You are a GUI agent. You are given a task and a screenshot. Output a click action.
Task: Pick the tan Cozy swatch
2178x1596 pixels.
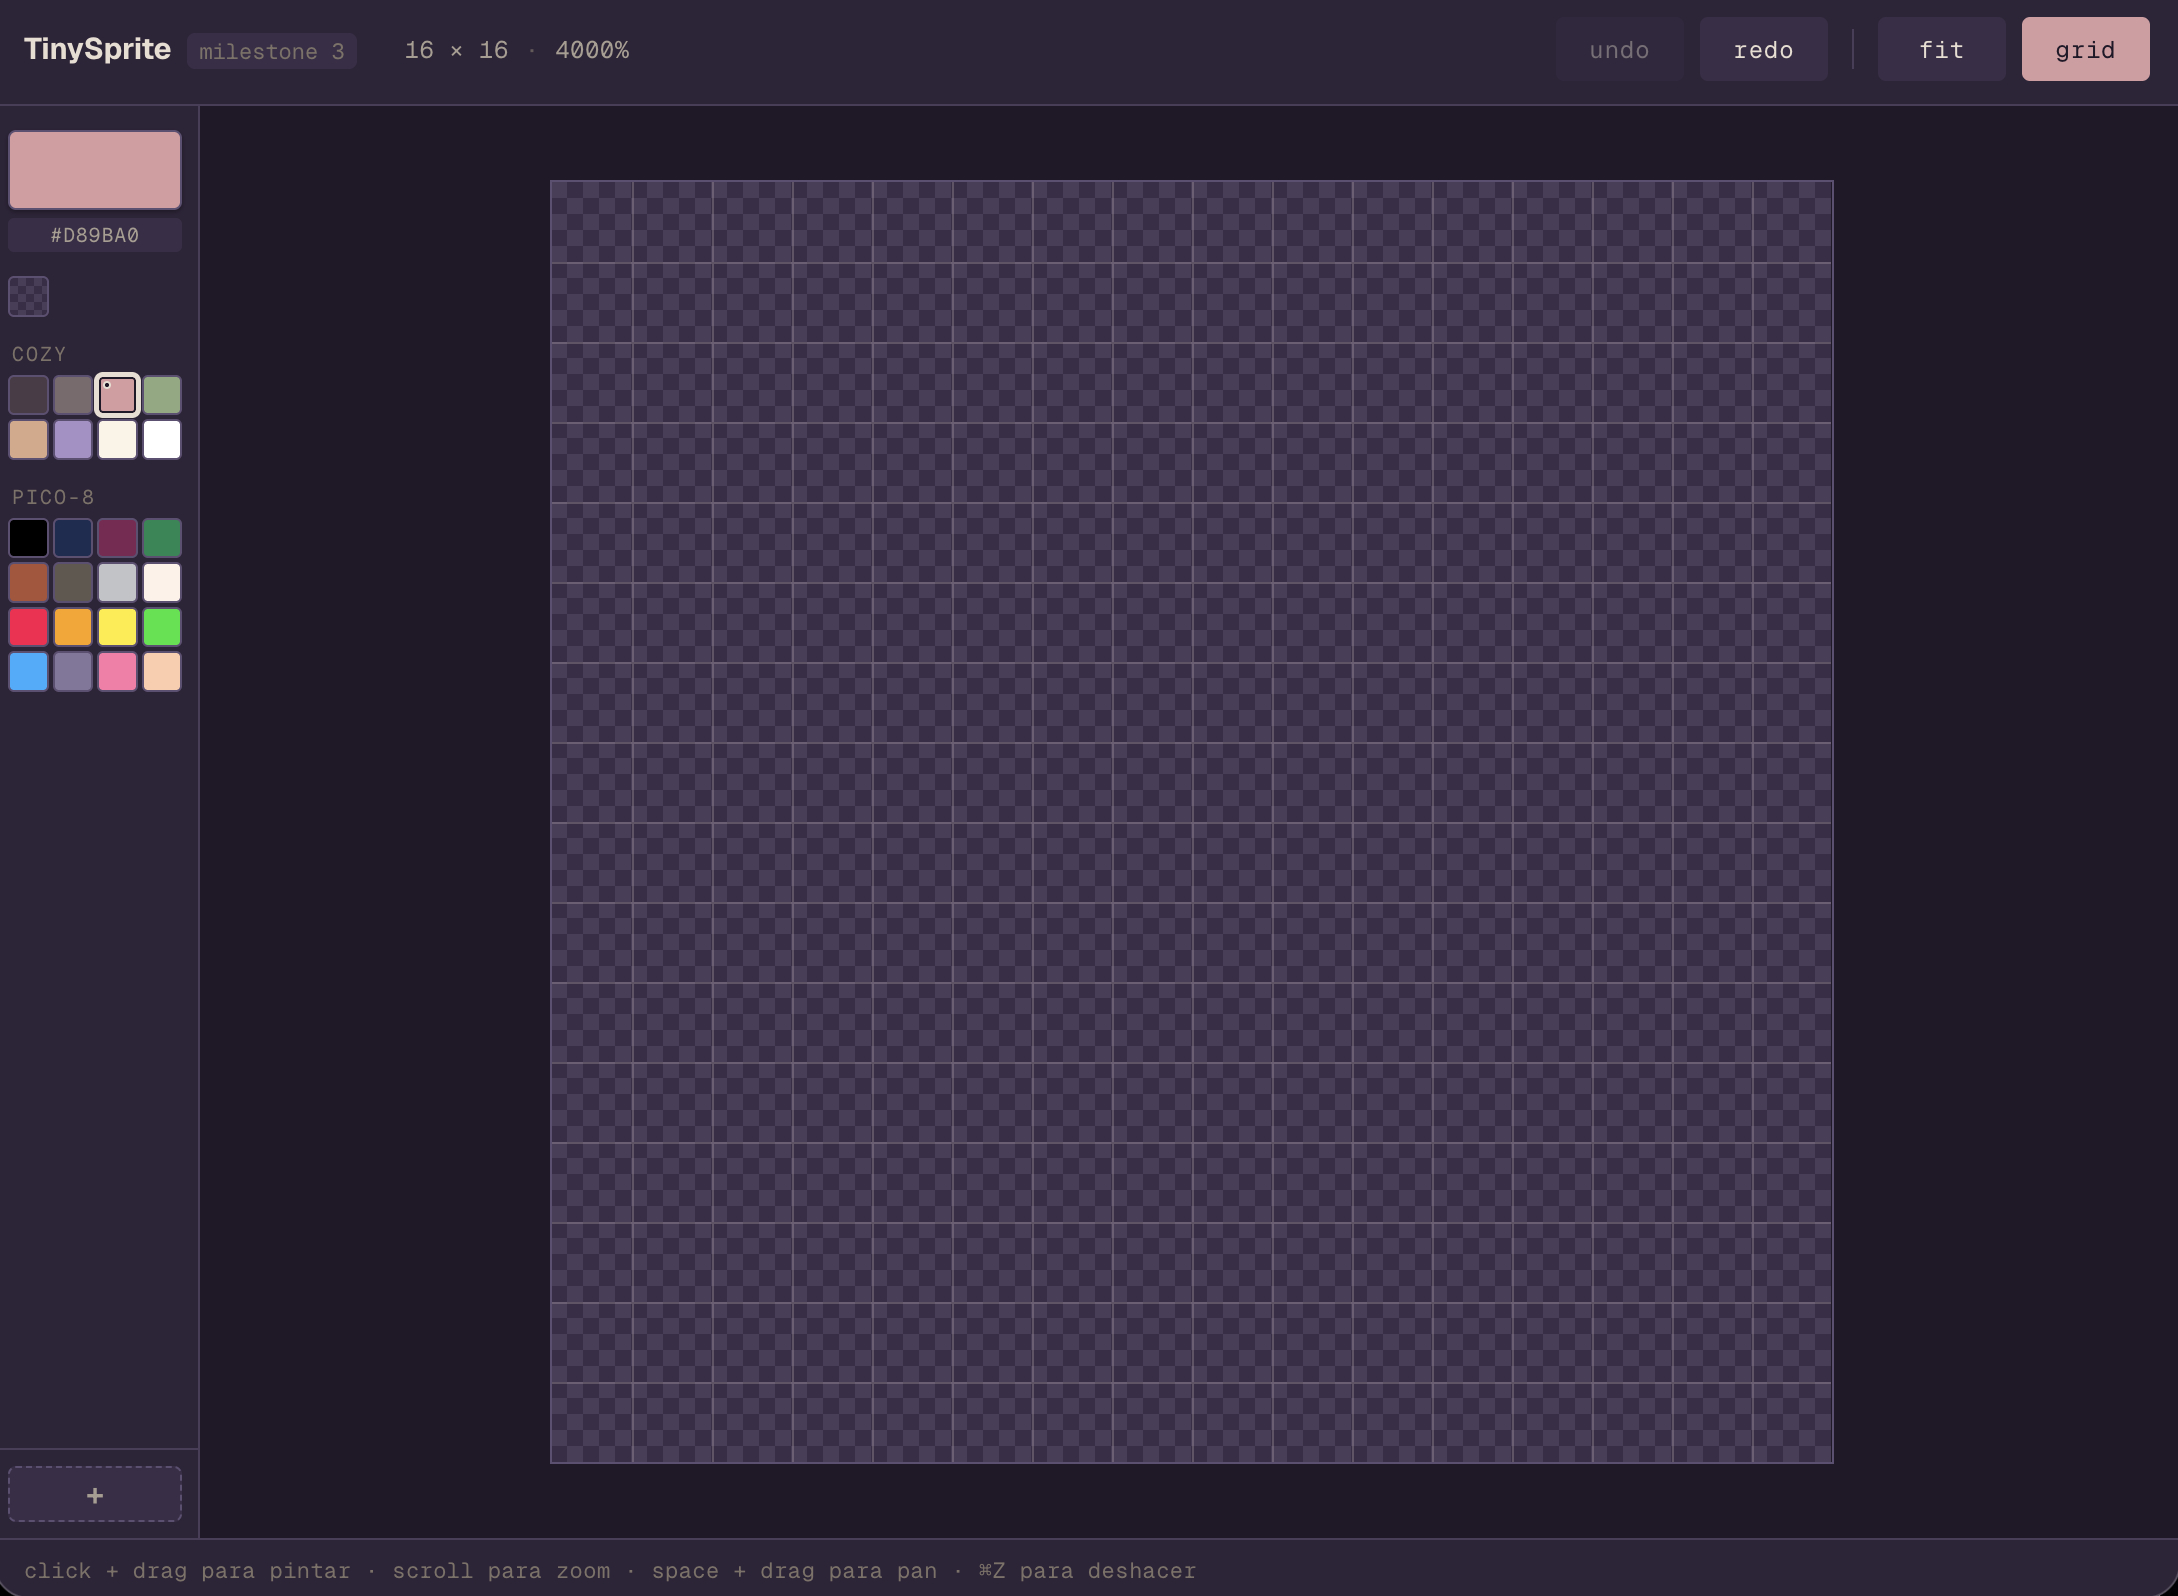pos(28,439)
